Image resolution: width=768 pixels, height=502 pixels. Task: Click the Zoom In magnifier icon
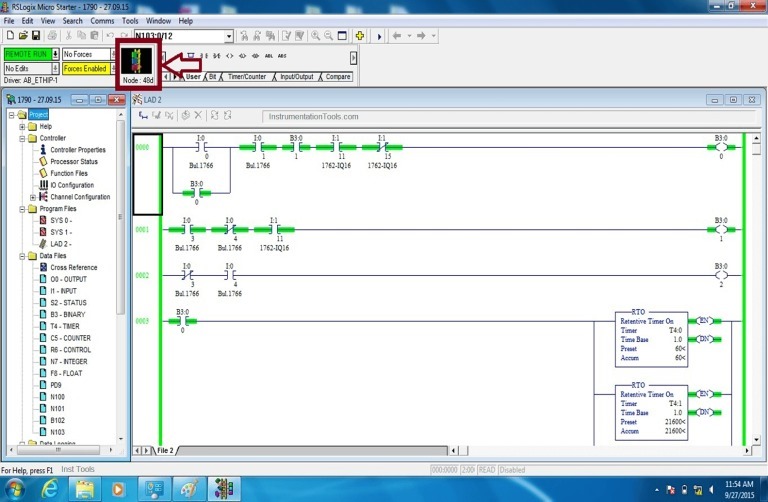click(316, 36)
